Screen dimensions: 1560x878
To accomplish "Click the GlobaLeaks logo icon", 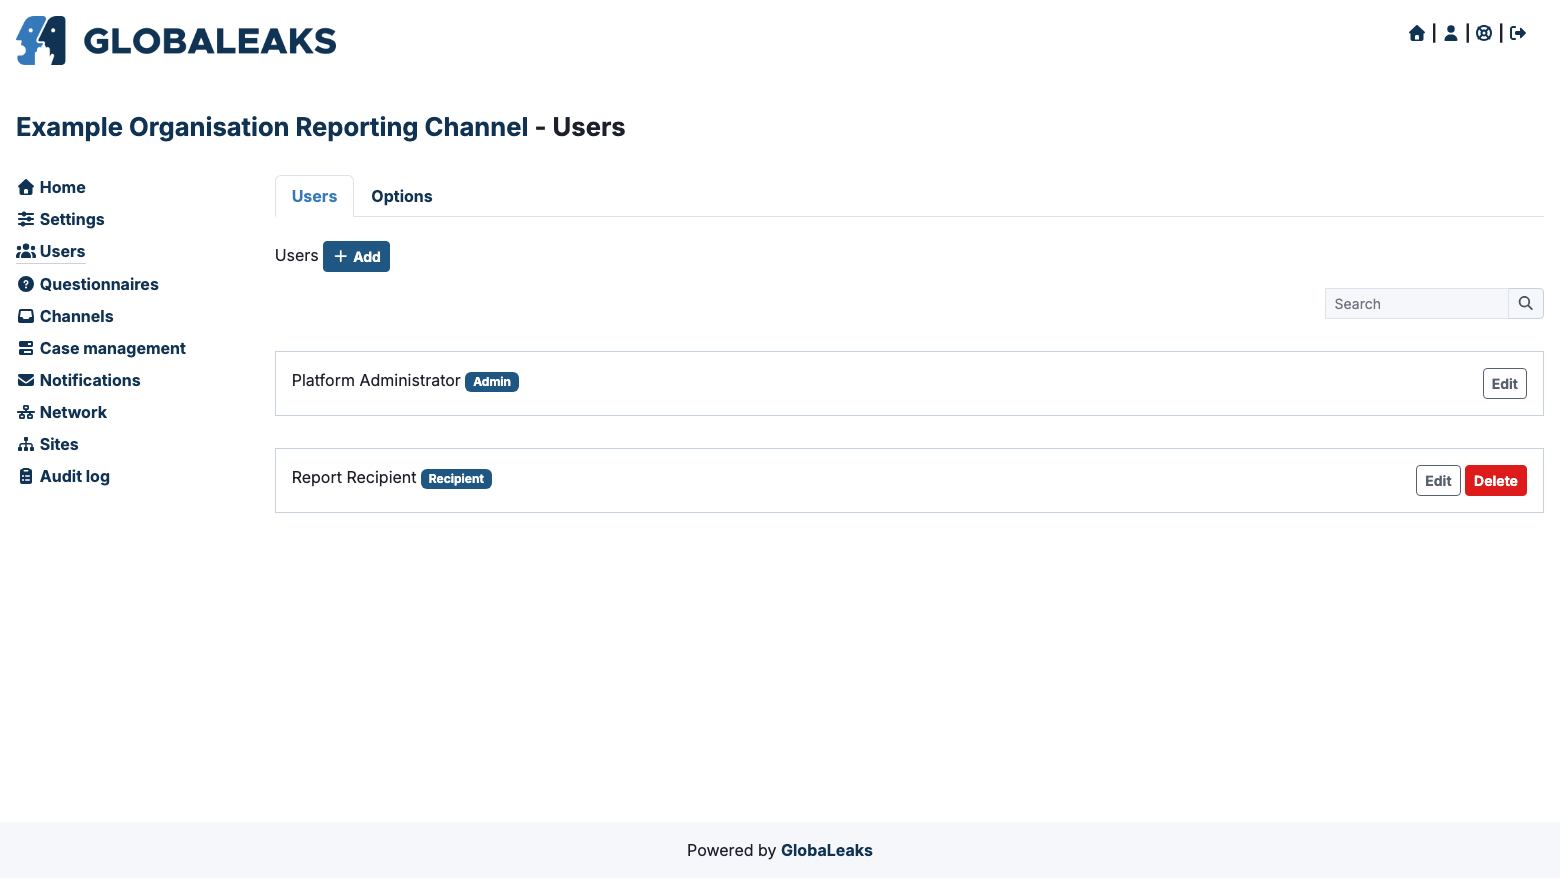I will [x=41, y=40].
